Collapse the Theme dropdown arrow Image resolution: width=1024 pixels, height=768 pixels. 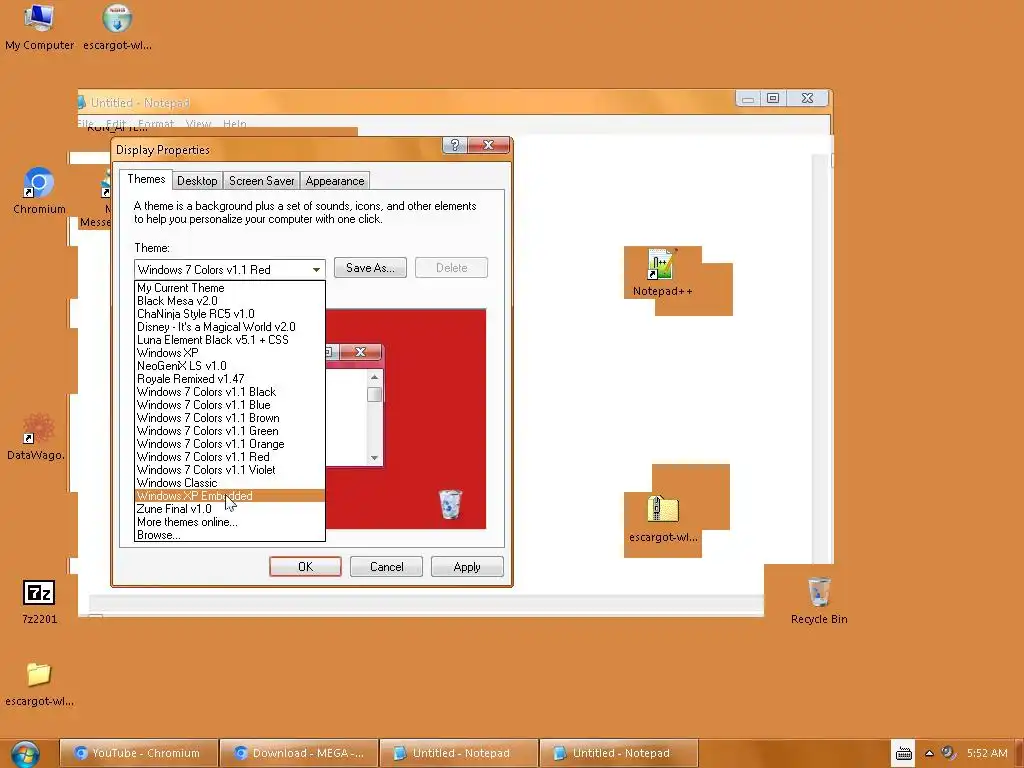click(x=316, y=270)
